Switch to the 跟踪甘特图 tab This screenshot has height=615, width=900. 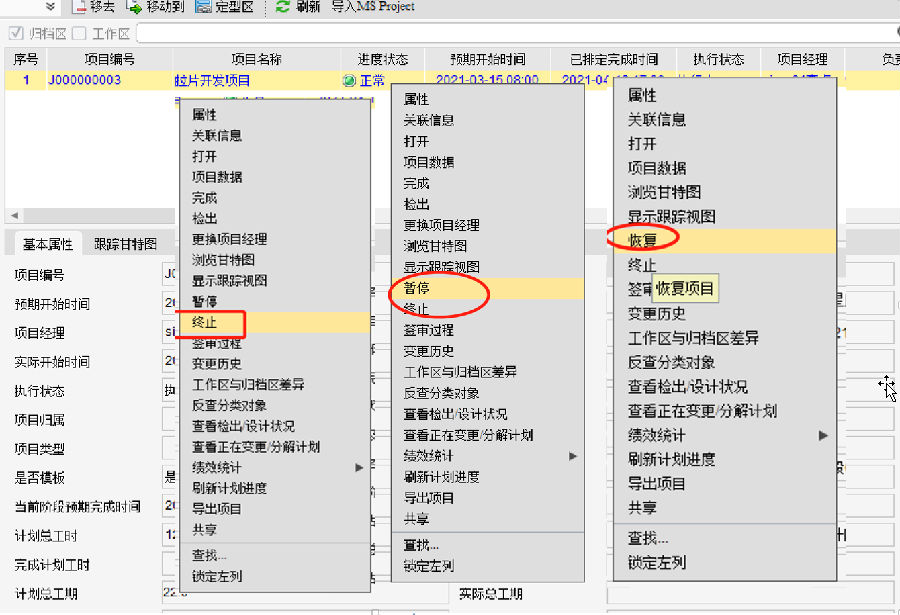125,244
